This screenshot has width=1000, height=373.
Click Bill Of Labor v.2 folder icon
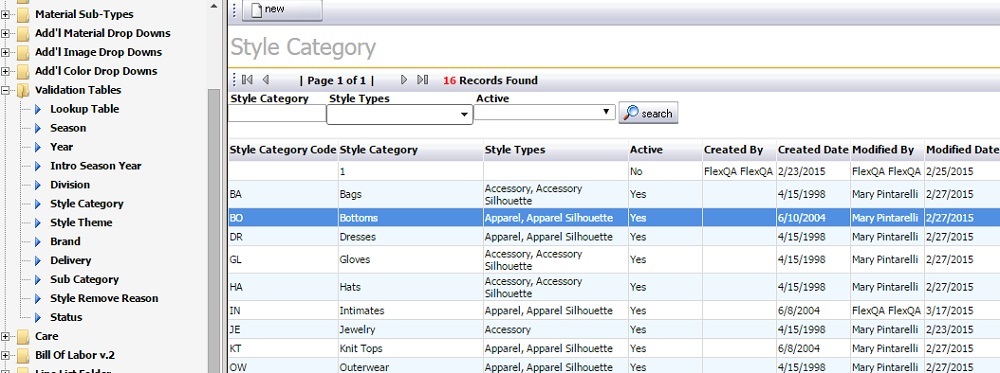[x=24, y=355]
